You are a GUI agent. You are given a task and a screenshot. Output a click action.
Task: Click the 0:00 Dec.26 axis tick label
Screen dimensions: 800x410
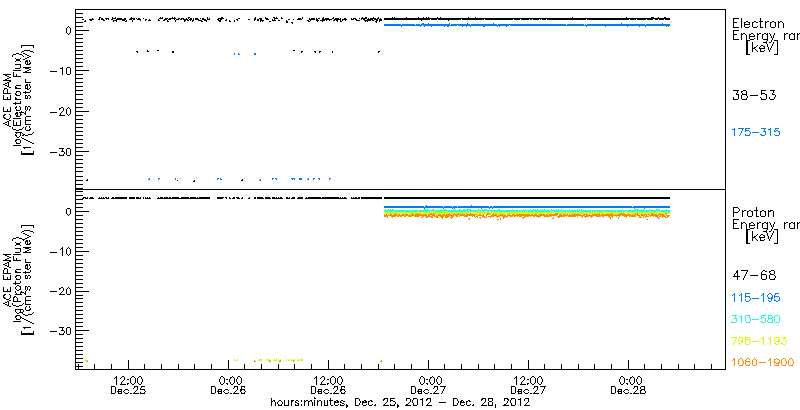229,386
